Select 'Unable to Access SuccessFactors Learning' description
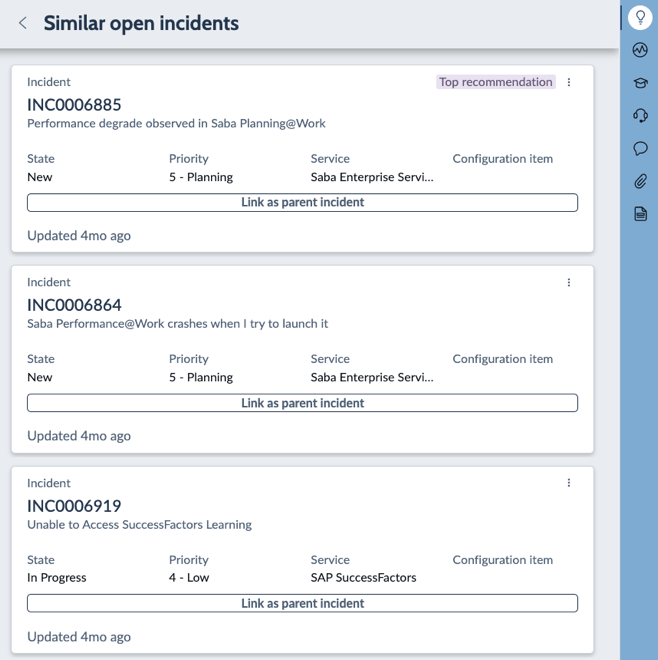658x660 pixels. pyautogui.click(x=139, y=524)
